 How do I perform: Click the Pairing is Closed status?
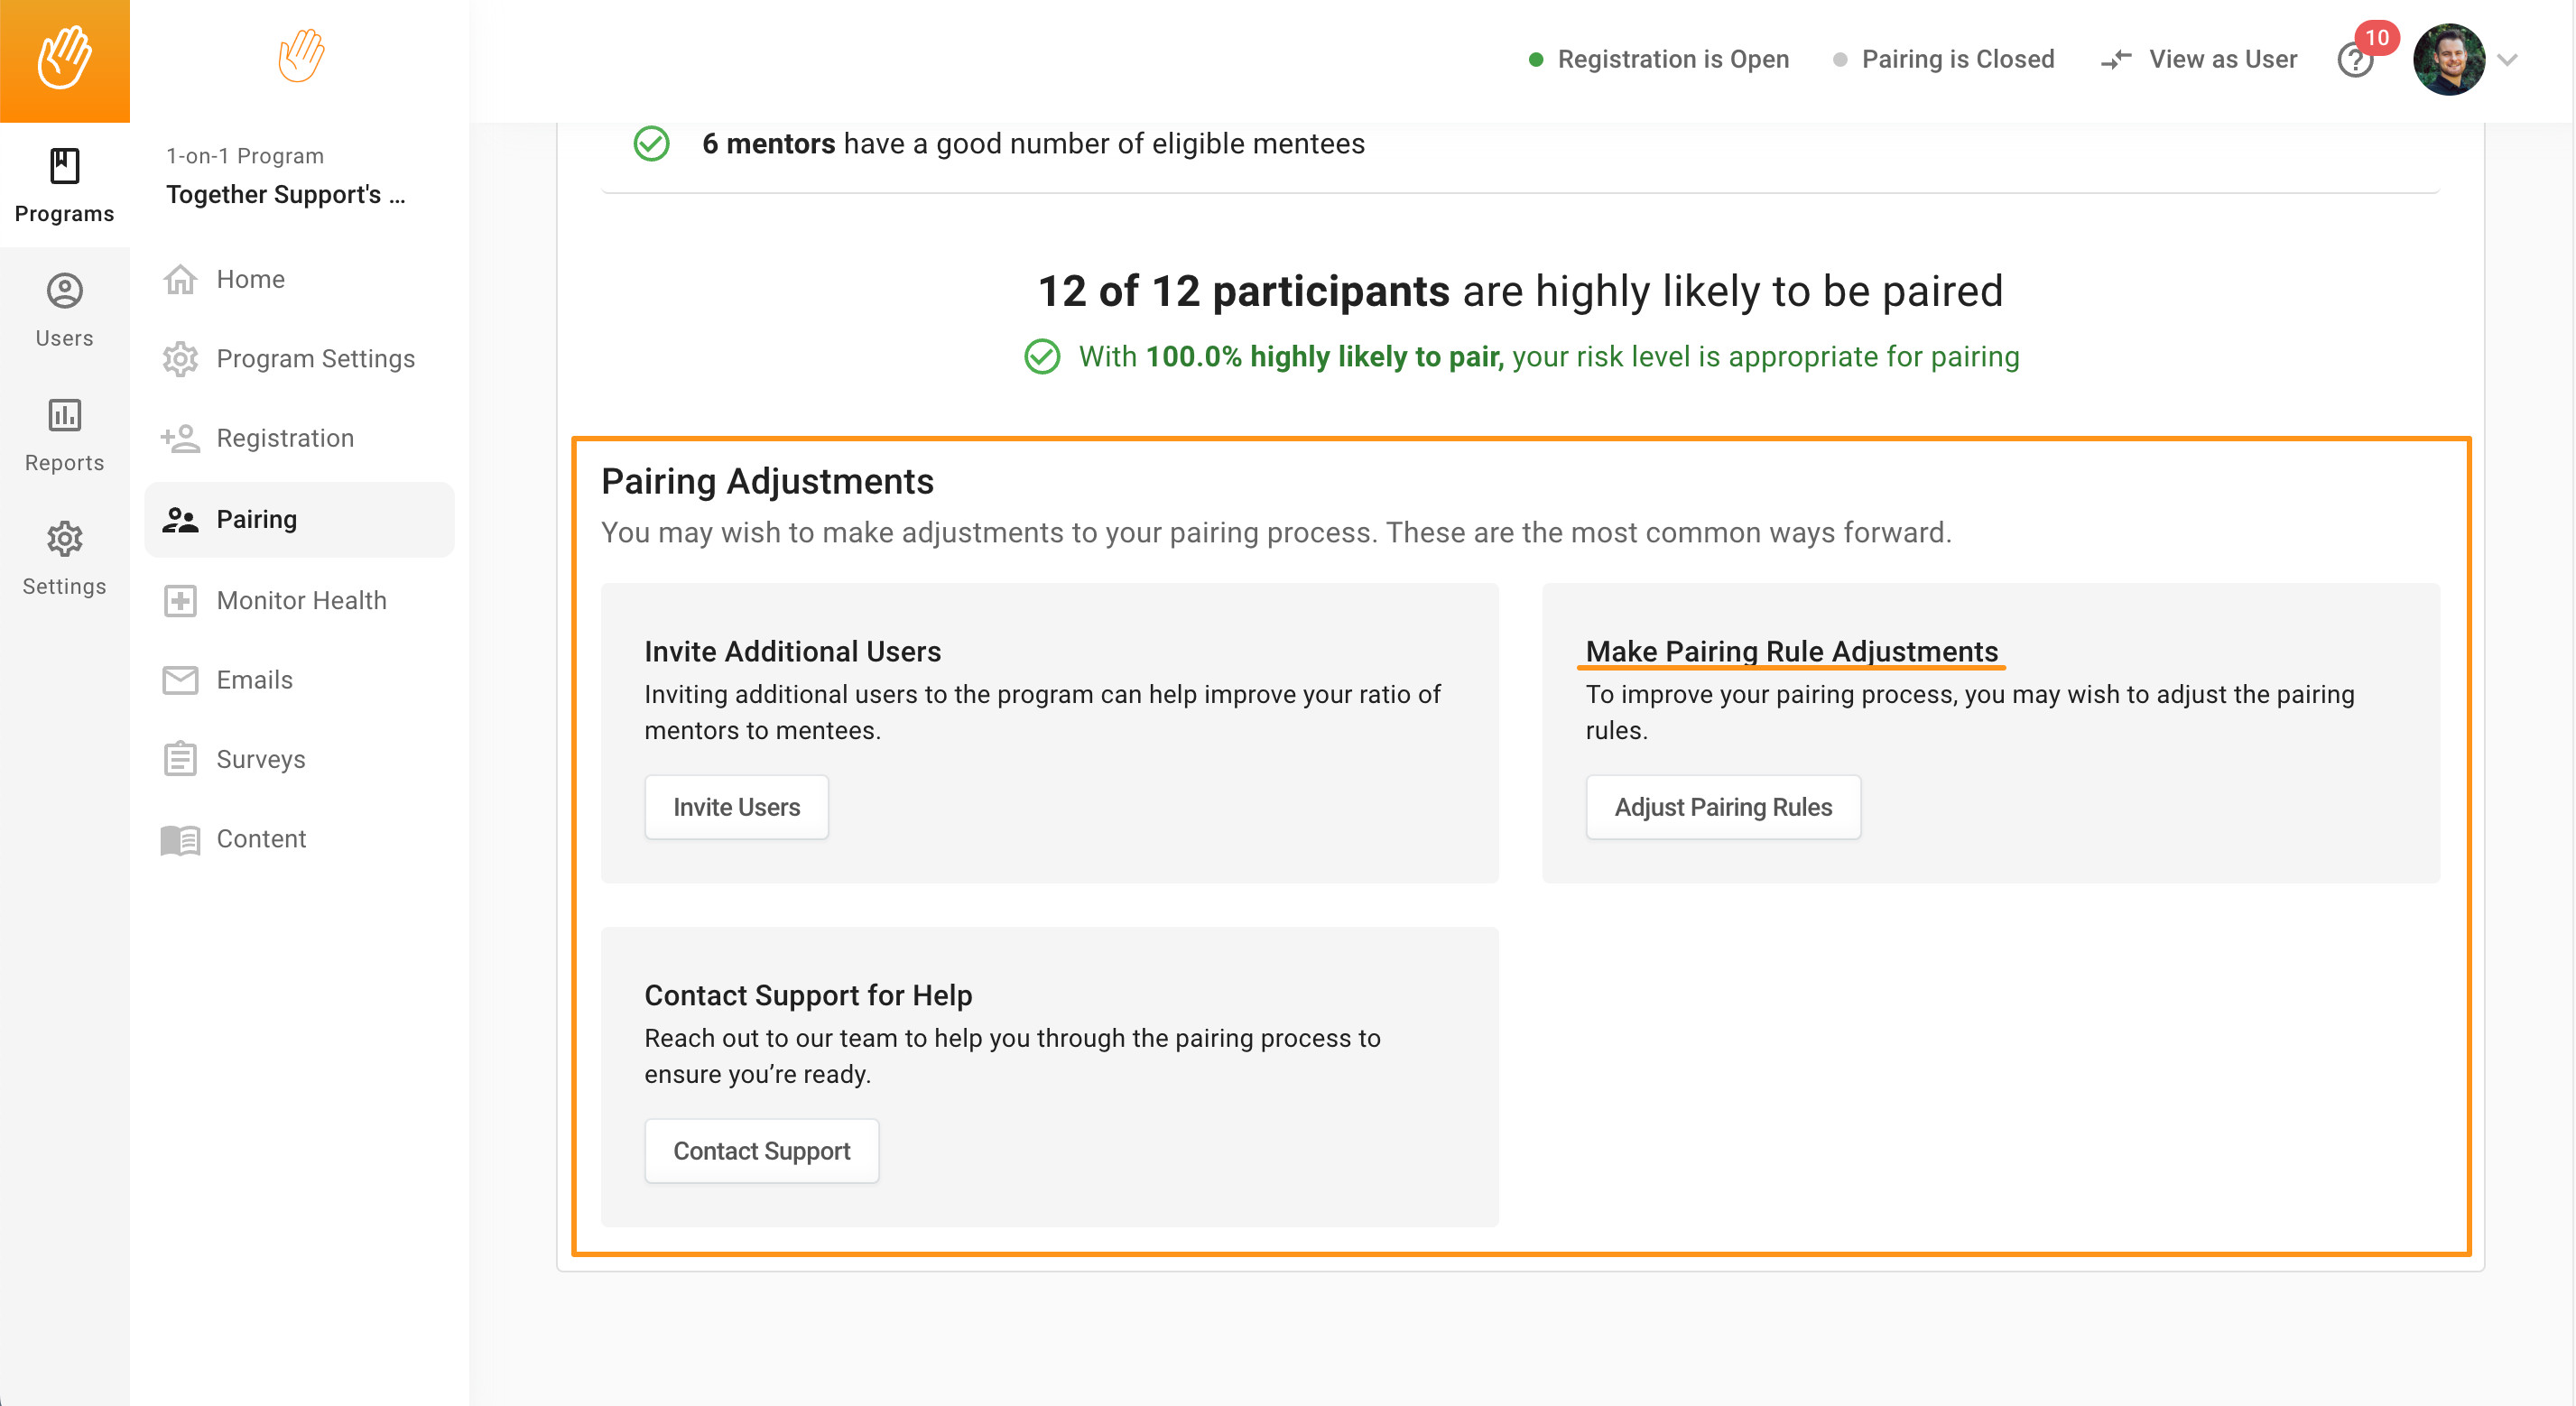1944,59
